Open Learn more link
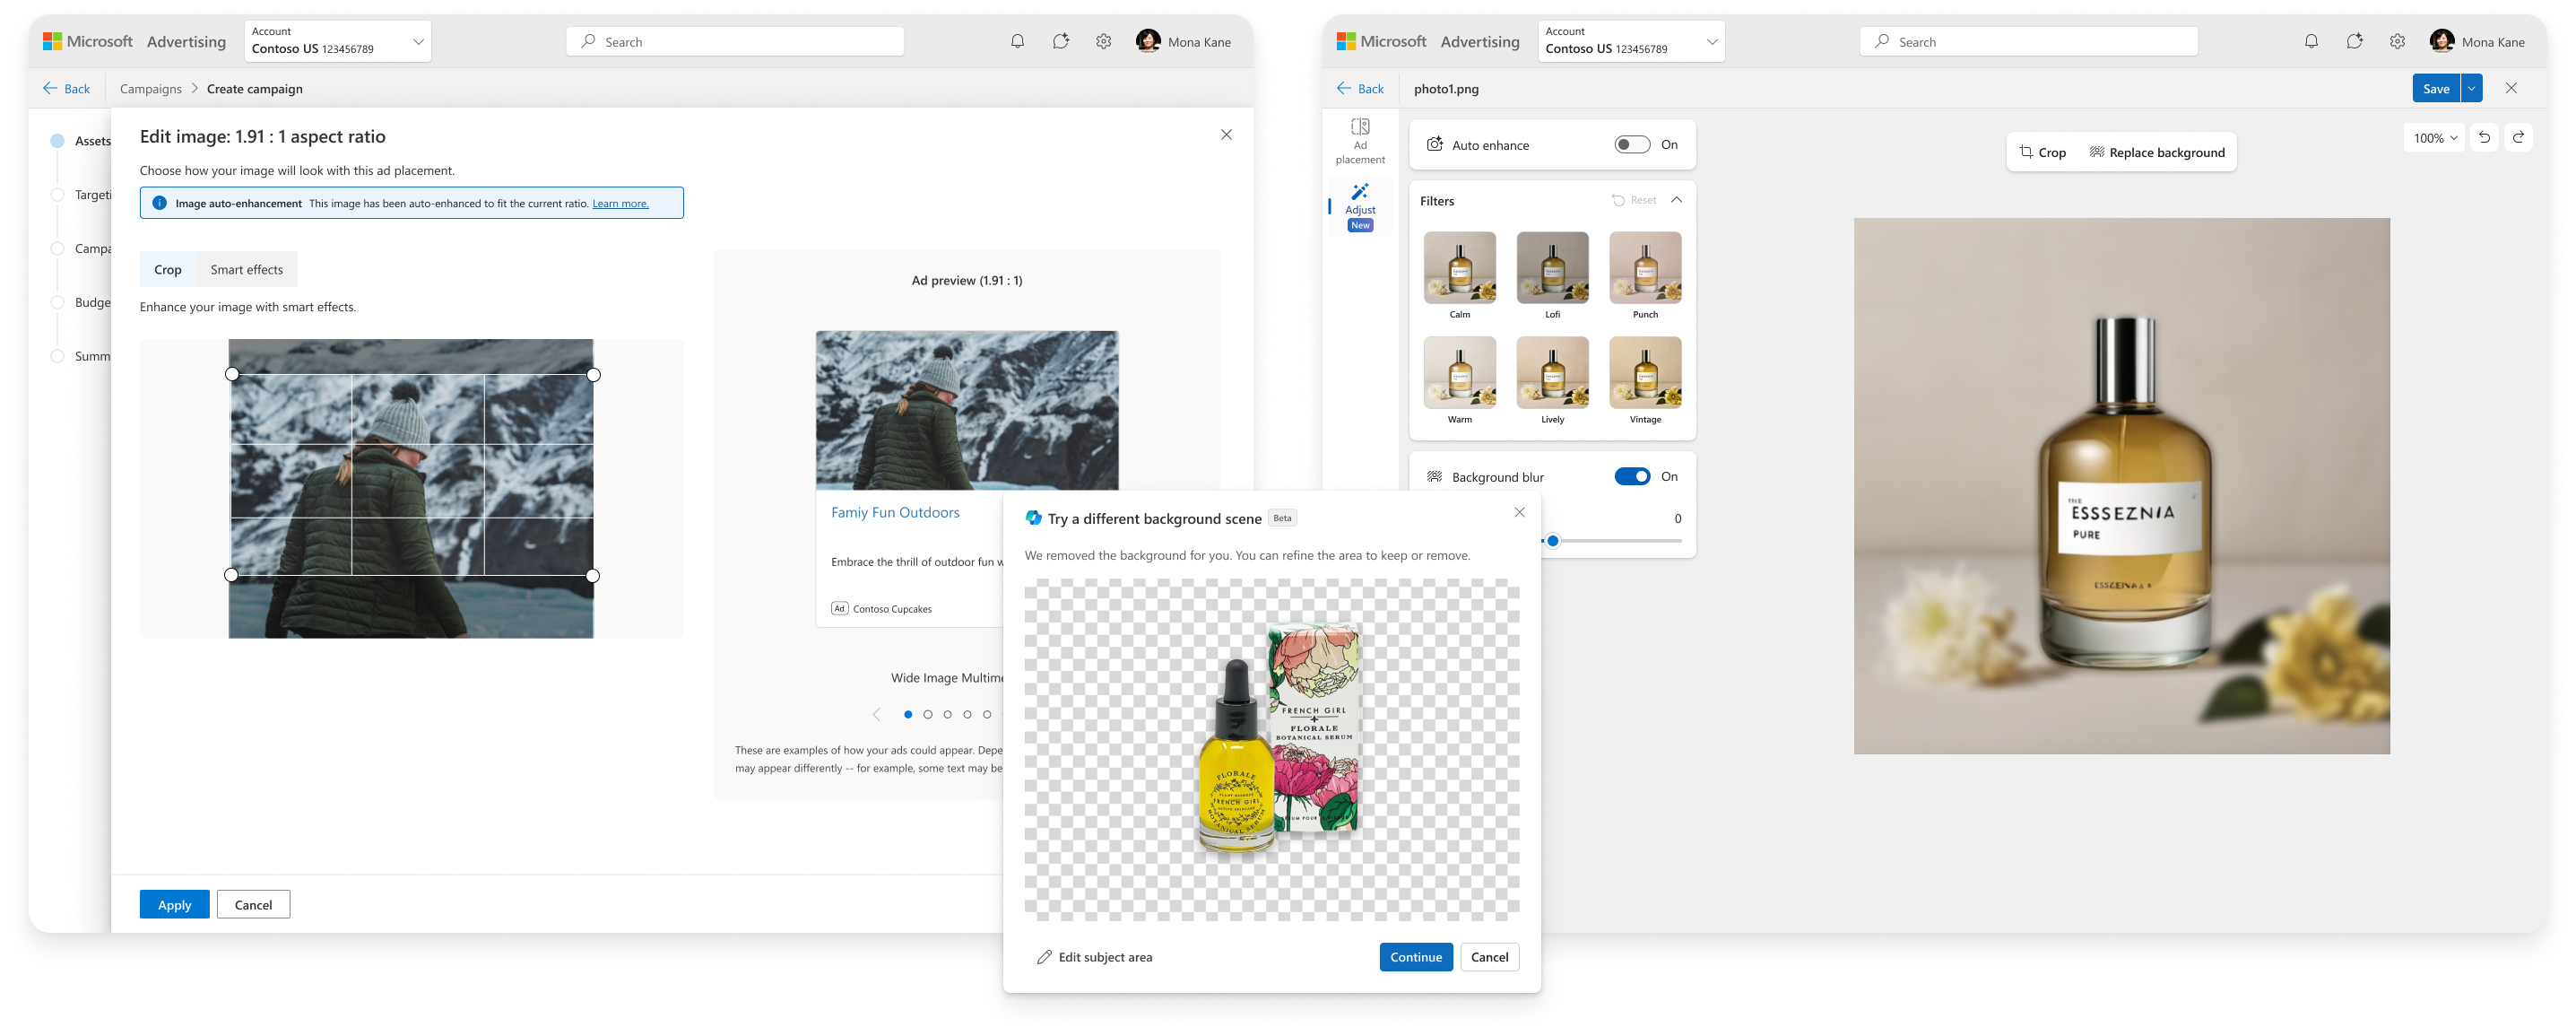Screen dimensions: 2576x1036 point(620,204)
